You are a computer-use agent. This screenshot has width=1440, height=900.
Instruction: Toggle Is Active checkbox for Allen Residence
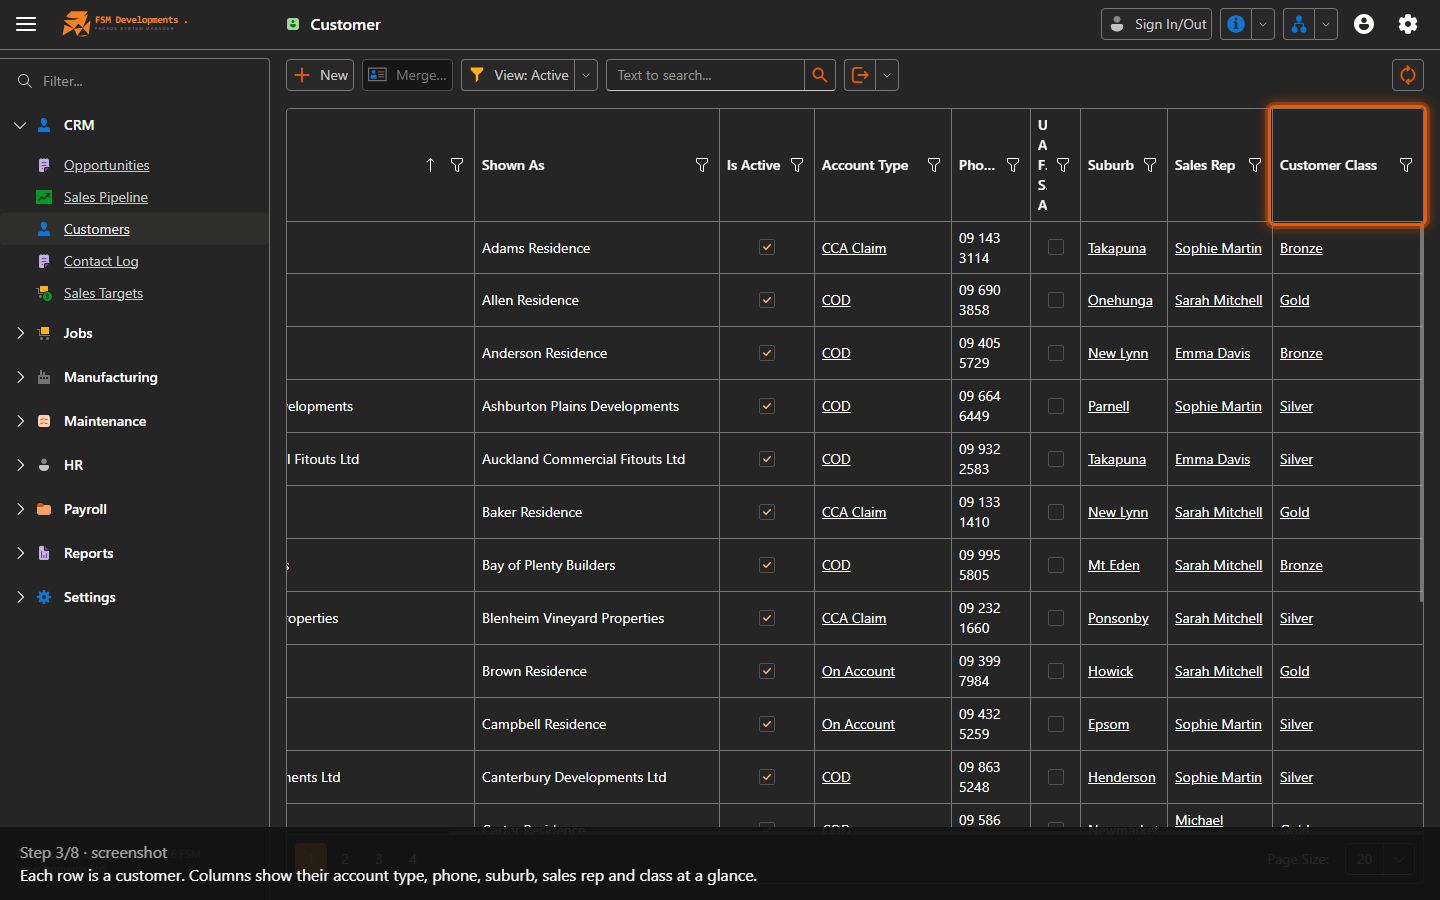pyautogui.click(x=767, y=300)
